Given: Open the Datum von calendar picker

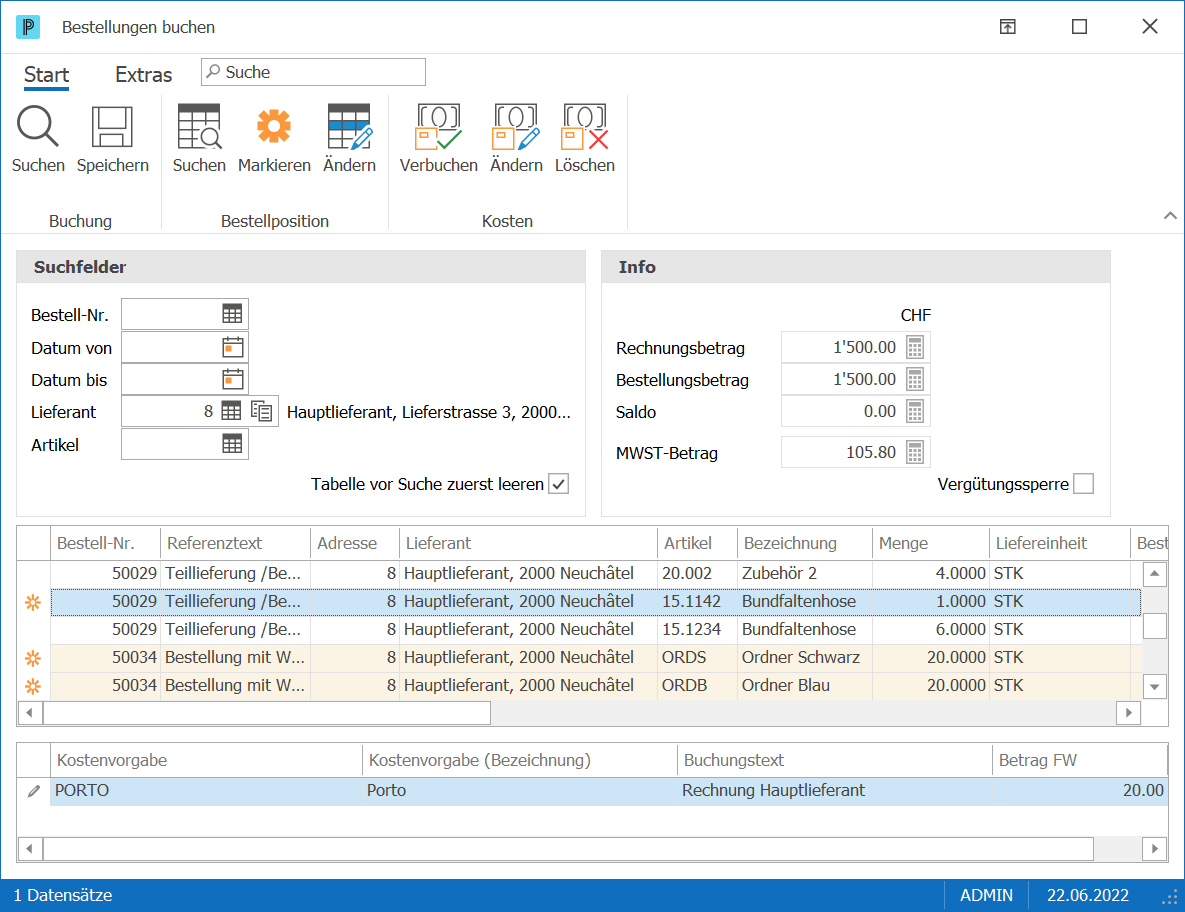Looking at the screenshot, I should click(232, 347).
